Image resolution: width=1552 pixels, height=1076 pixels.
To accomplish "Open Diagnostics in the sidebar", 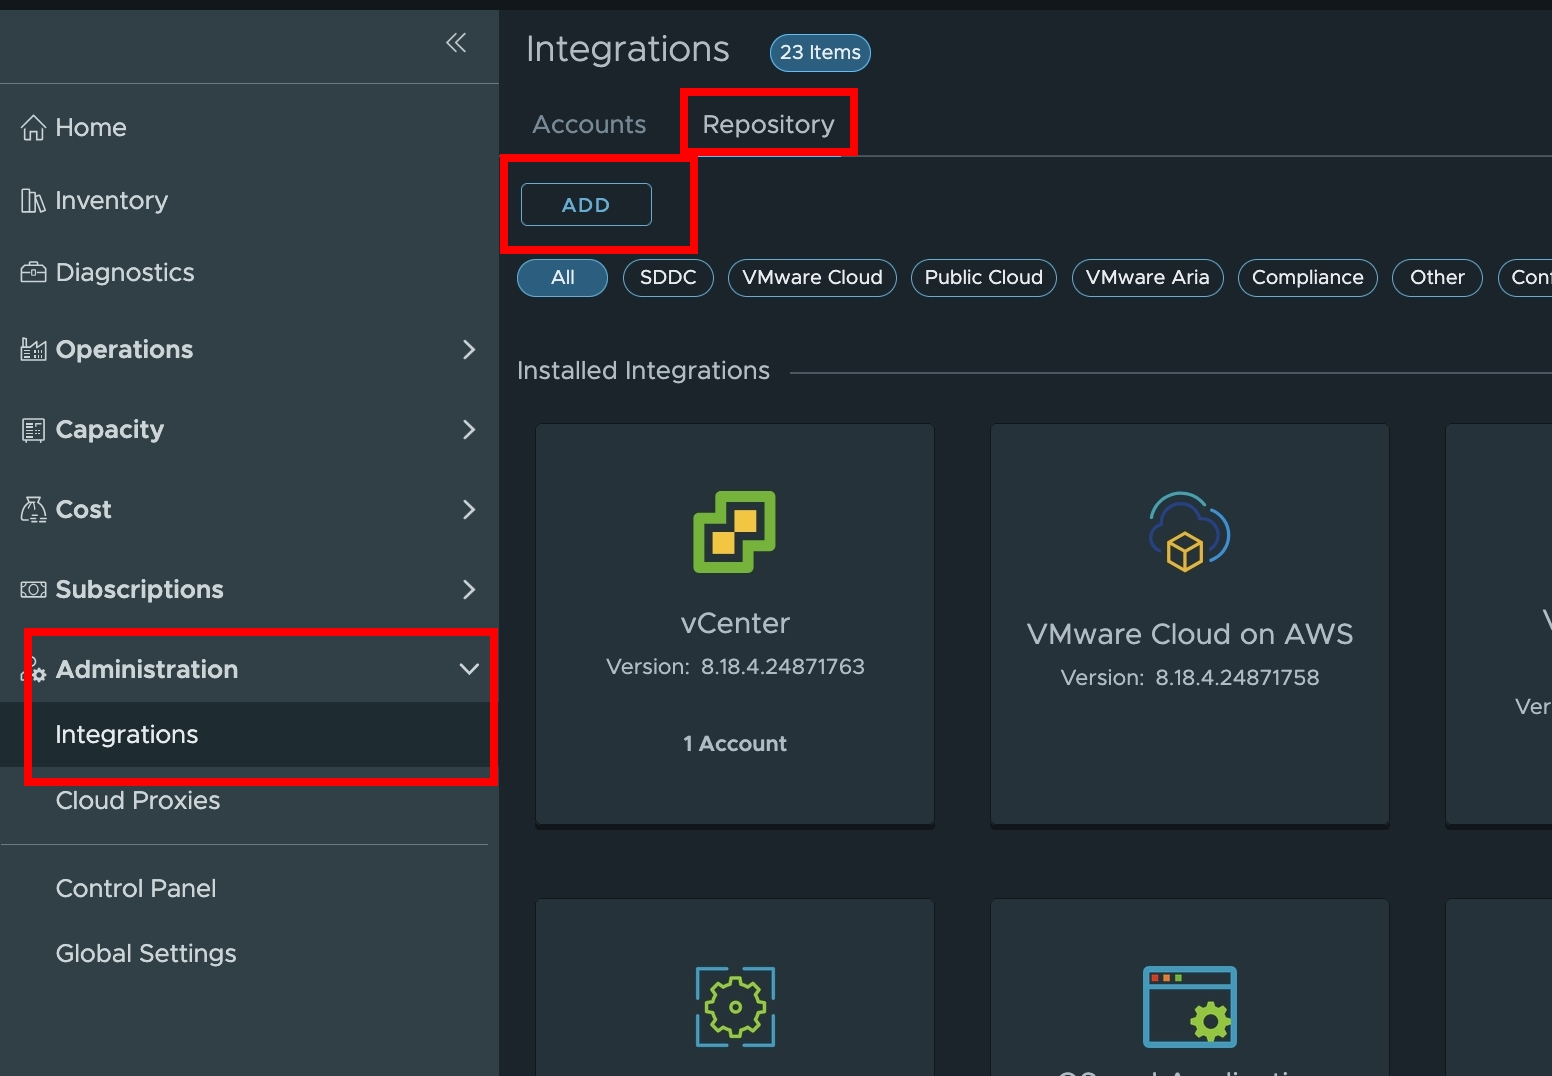I will (x=125, y=273).
